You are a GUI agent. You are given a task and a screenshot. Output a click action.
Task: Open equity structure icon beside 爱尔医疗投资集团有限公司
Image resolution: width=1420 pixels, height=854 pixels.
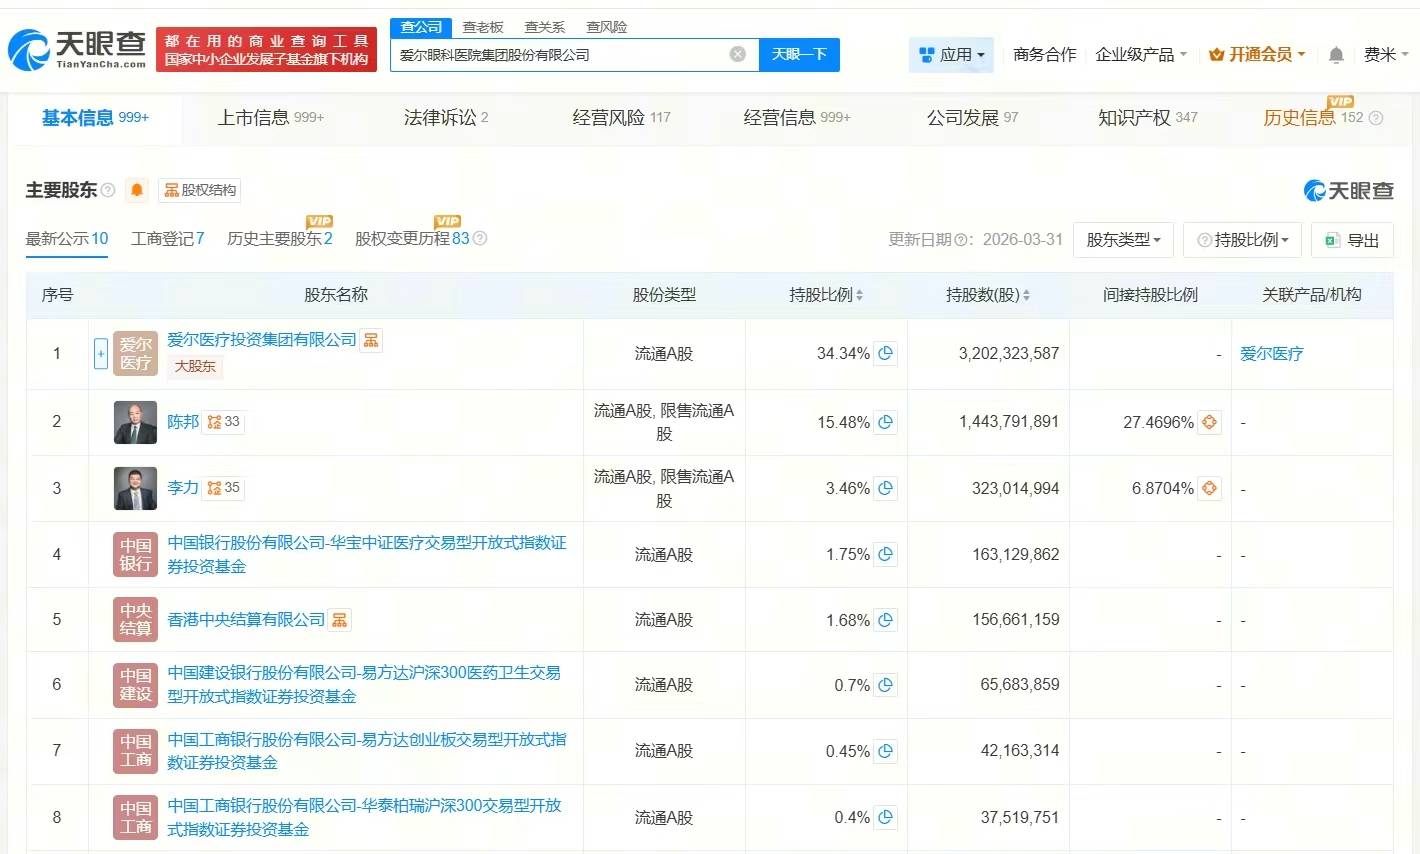[x=371, y=340]
